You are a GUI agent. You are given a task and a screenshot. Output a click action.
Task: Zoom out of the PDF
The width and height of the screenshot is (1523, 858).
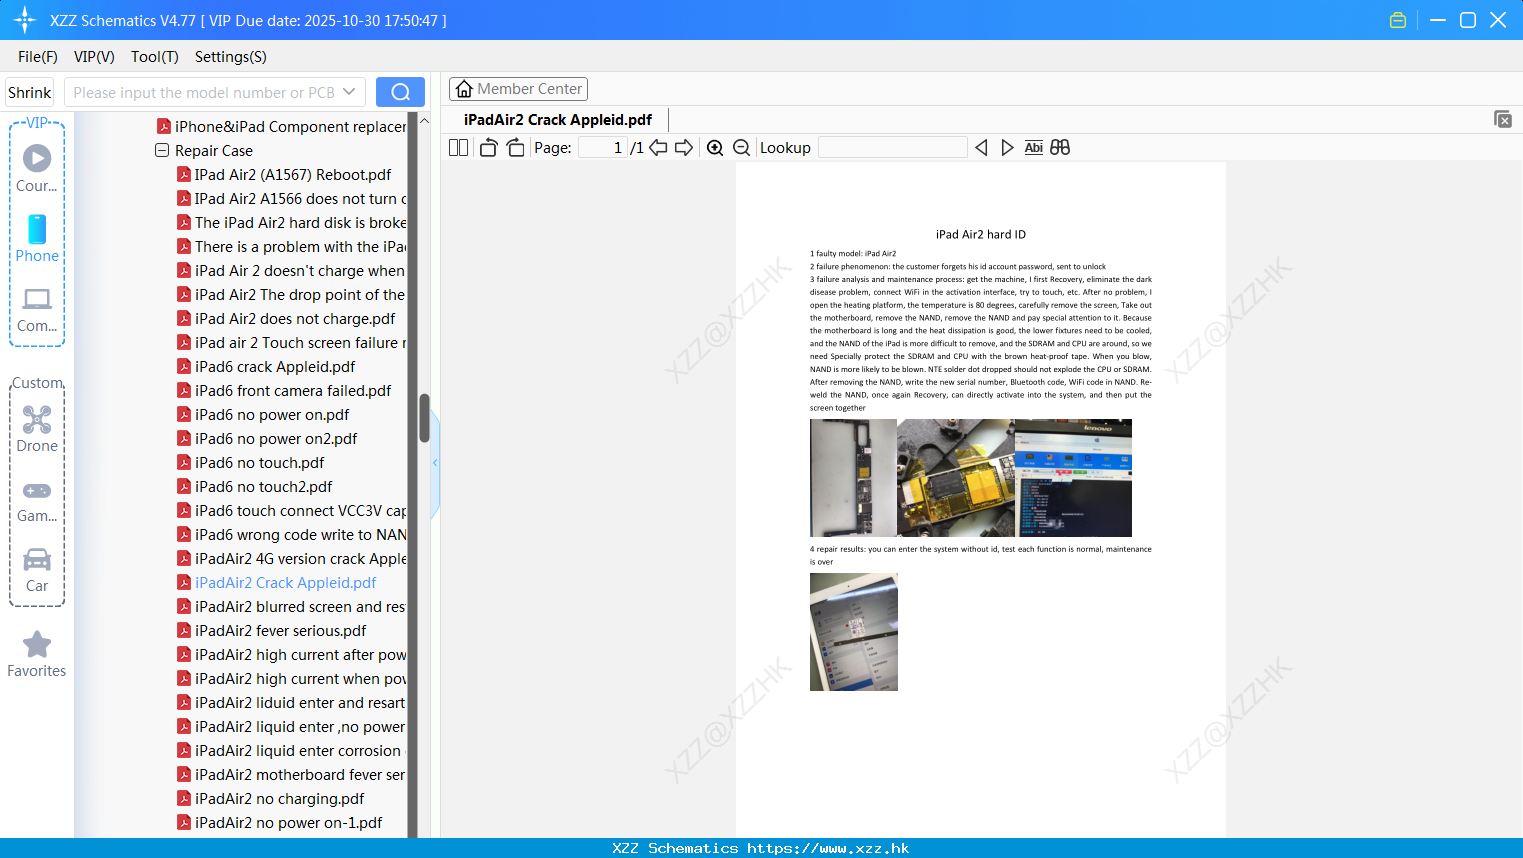[x=741, y=147]
